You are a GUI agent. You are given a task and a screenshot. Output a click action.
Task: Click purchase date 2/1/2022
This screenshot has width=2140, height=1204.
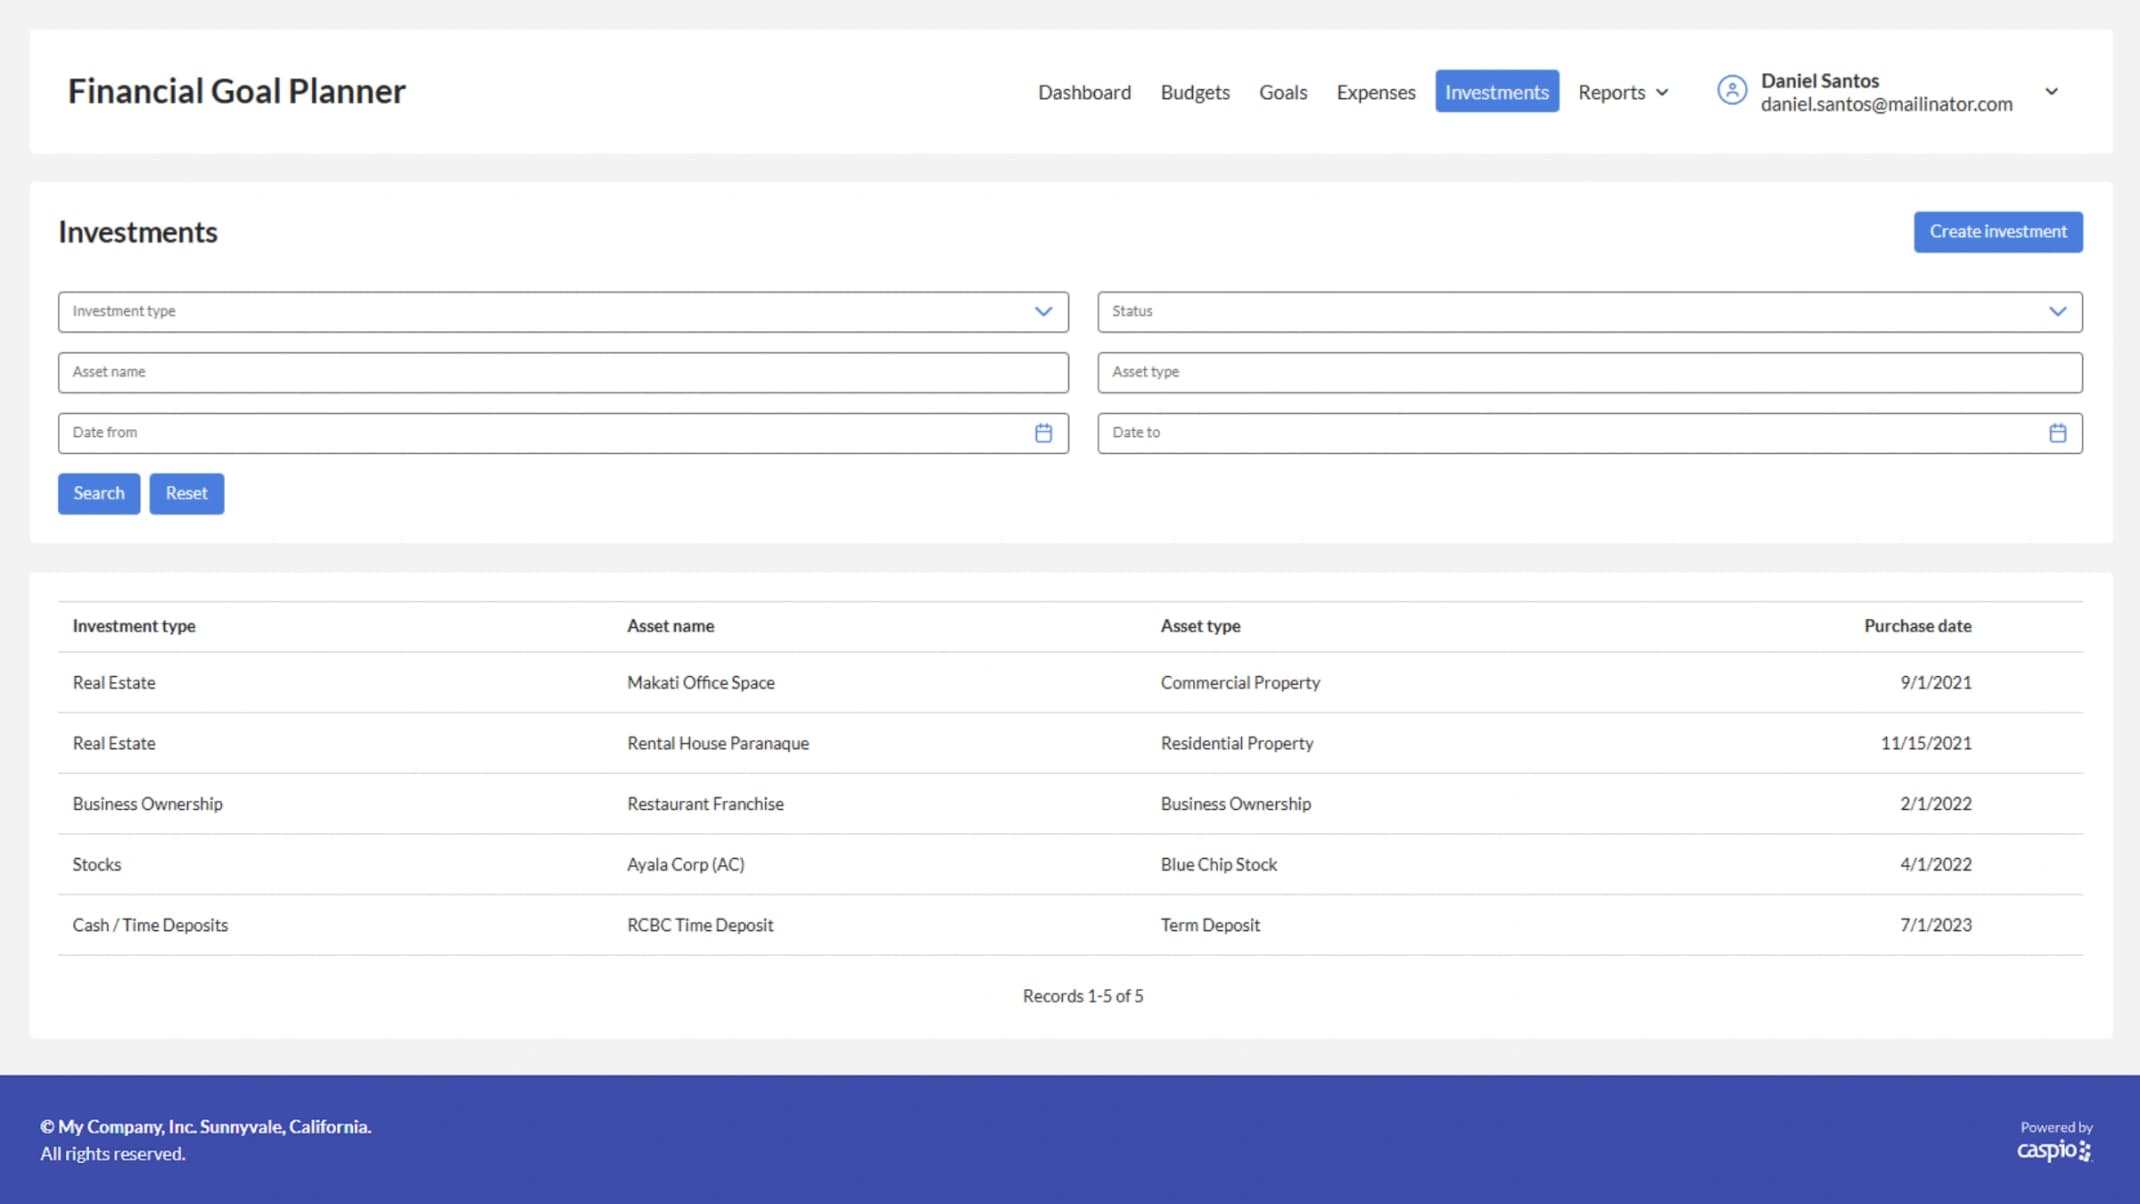(1936, 804)
